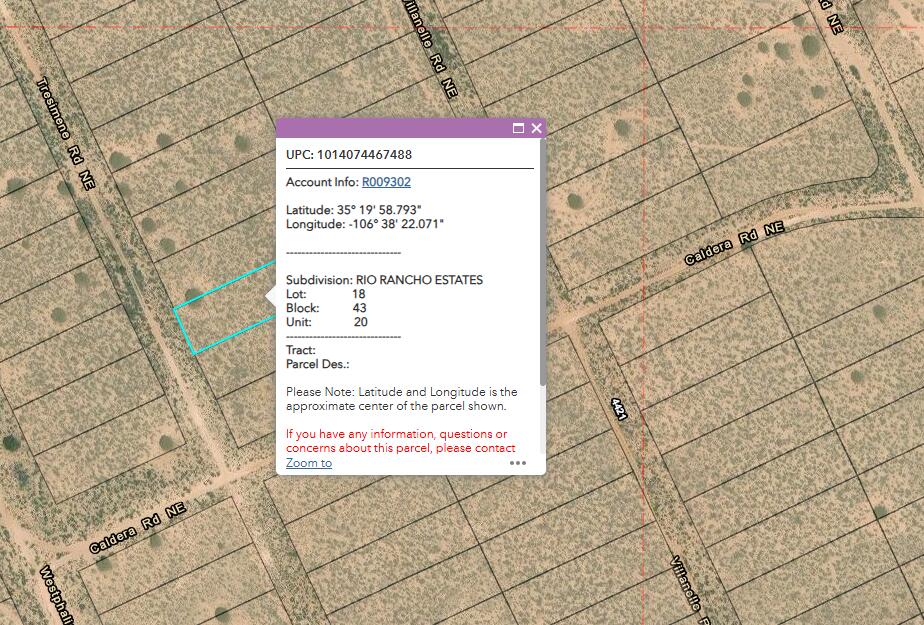Viewport: 924px width, 625px height.
Task: Open account info link R009302
Action: point(386,182)
